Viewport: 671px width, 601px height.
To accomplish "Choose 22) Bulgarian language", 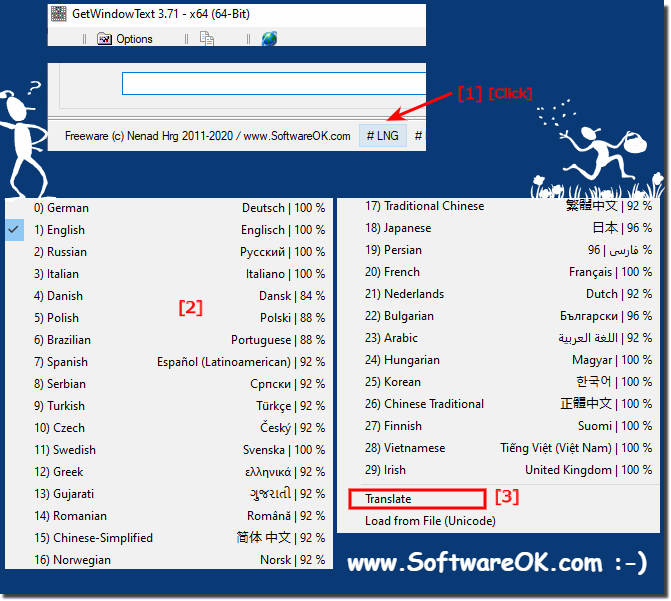I will [x=499, y=316].
